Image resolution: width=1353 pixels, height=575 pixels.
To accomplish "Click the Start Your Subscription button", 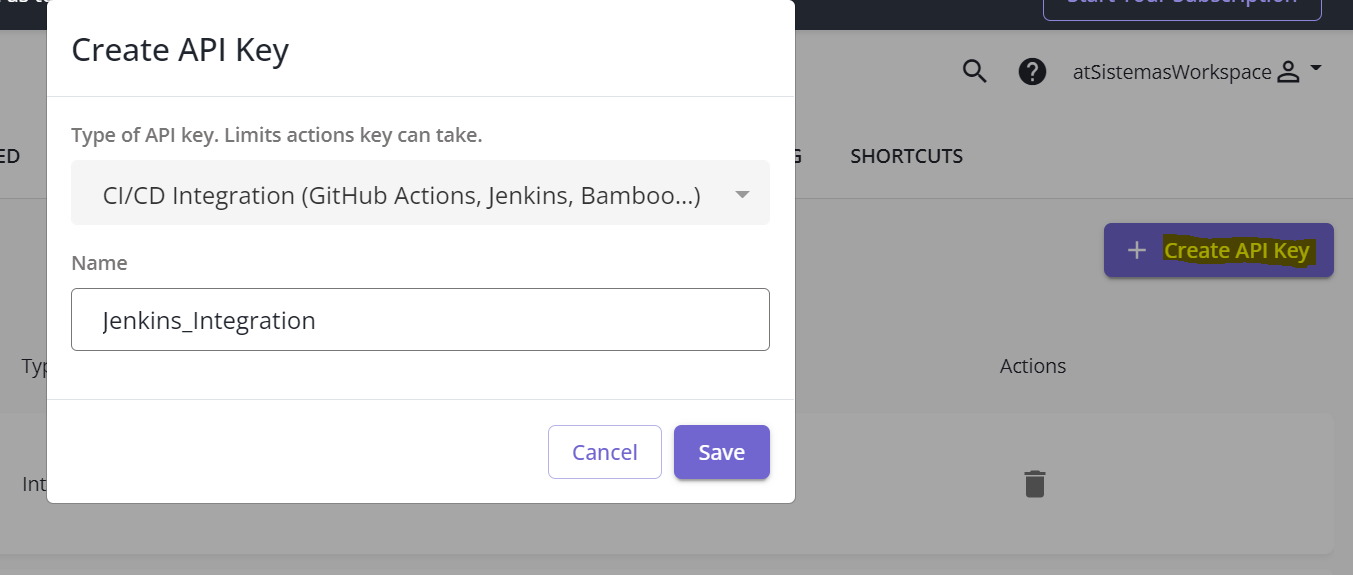I will coord(1181,5).
